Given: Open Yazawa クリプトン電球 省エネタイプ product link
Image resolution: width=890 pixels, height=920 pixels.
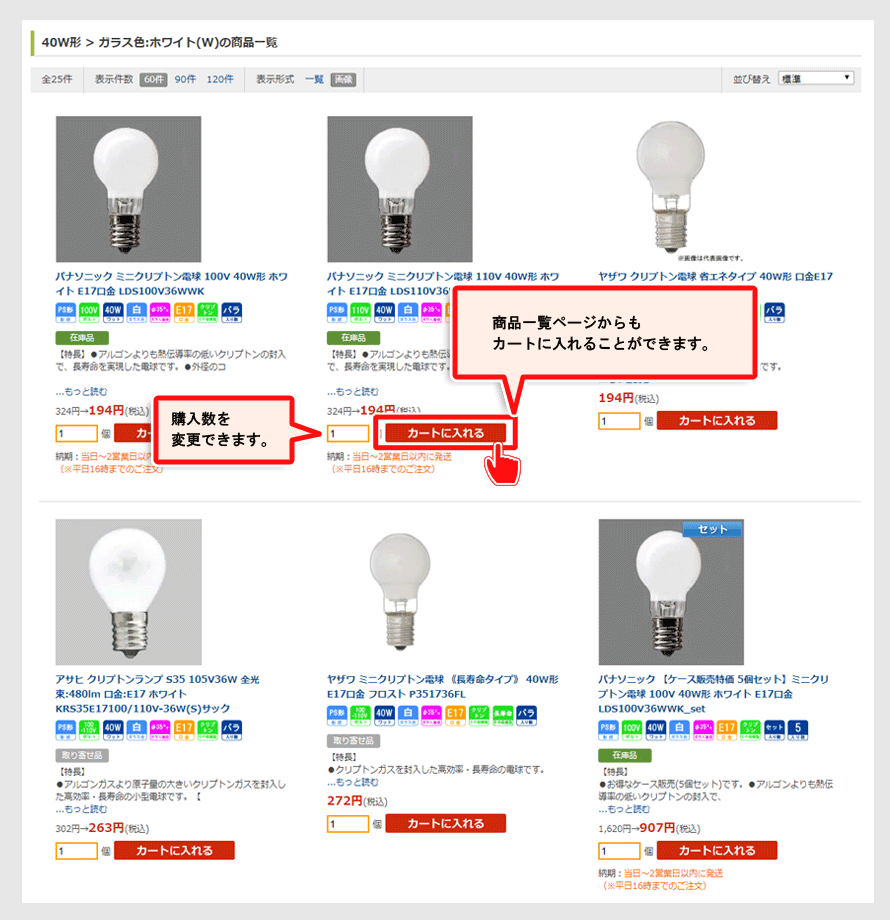Looking at the screenshot, I should [x=715, y=276].
